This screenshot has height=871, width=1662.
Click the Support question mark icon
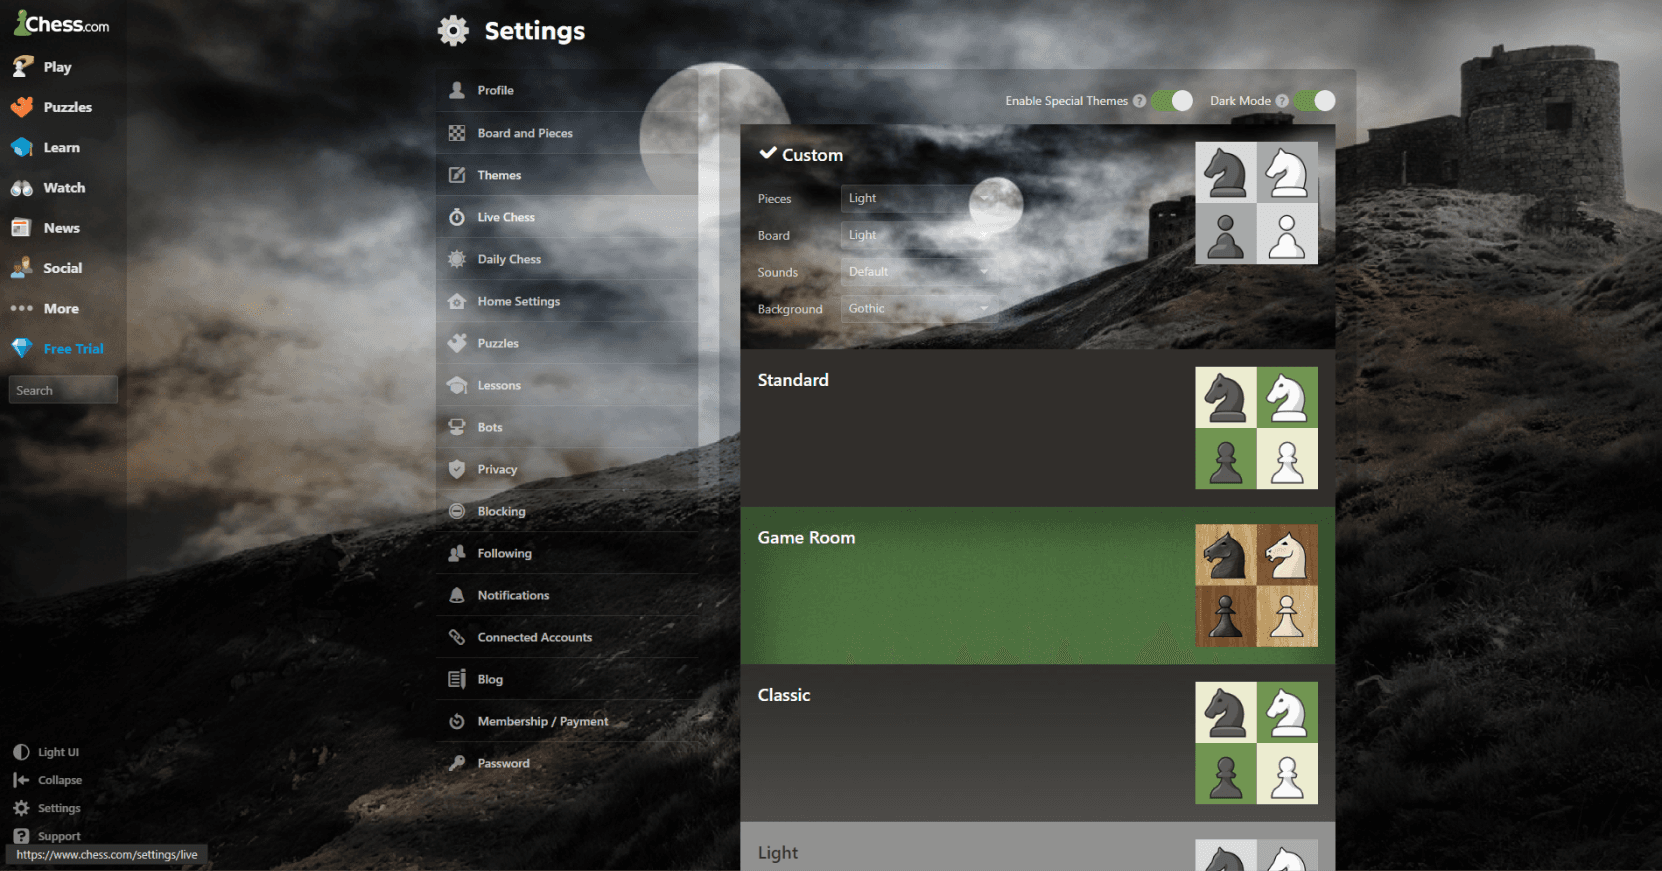[x=21, y=836]
